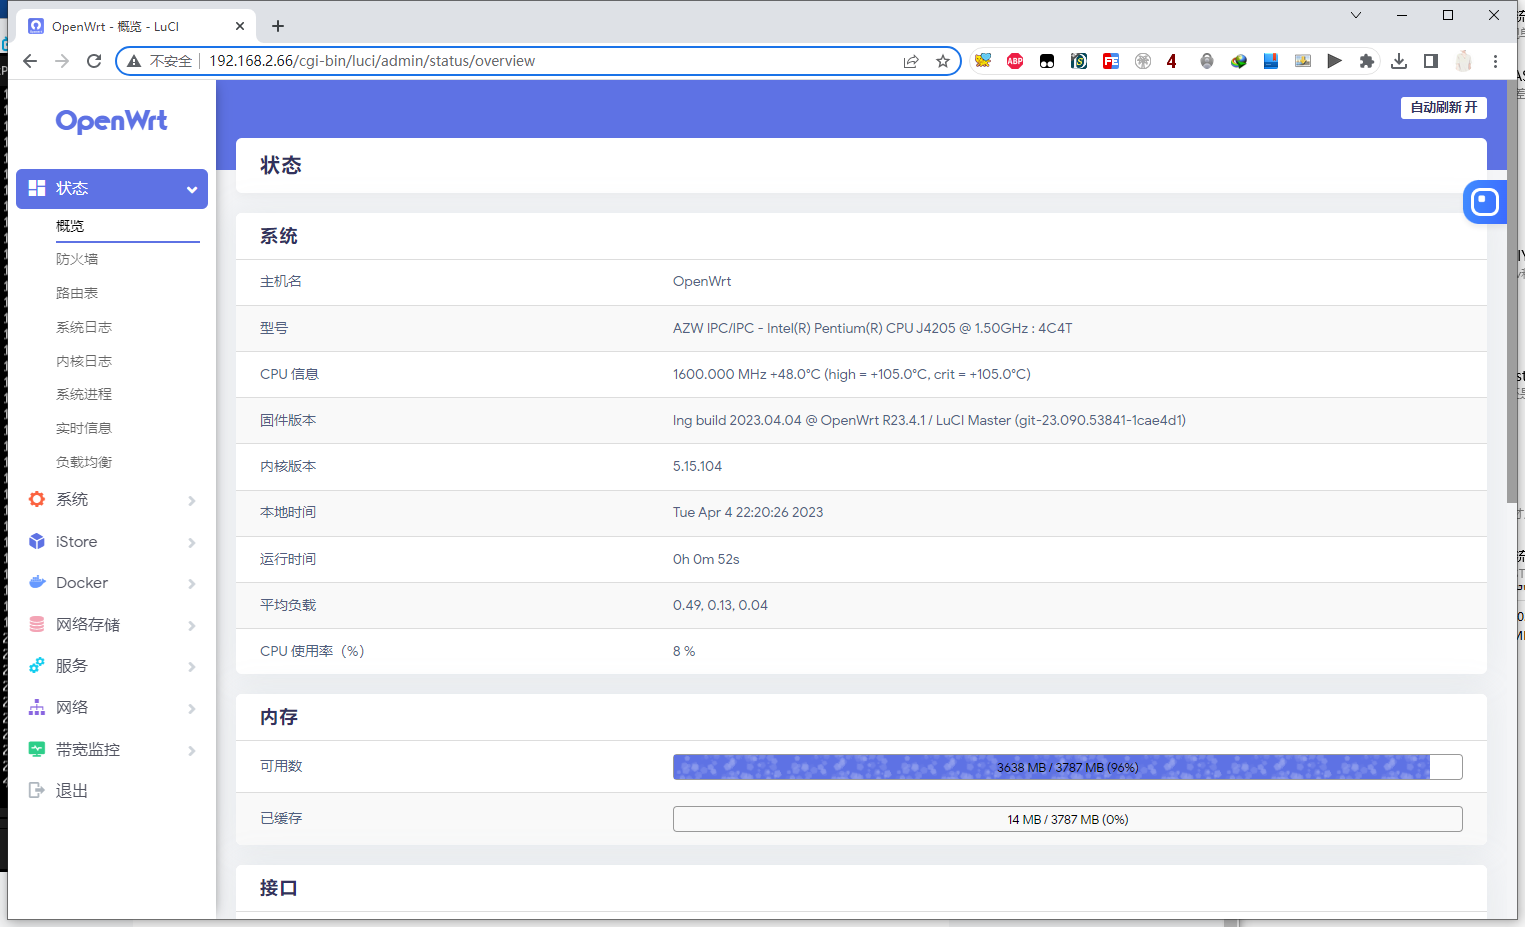Click the 已缓存 cached memory bar
1525x927 pixels.
pos(1067,819)
